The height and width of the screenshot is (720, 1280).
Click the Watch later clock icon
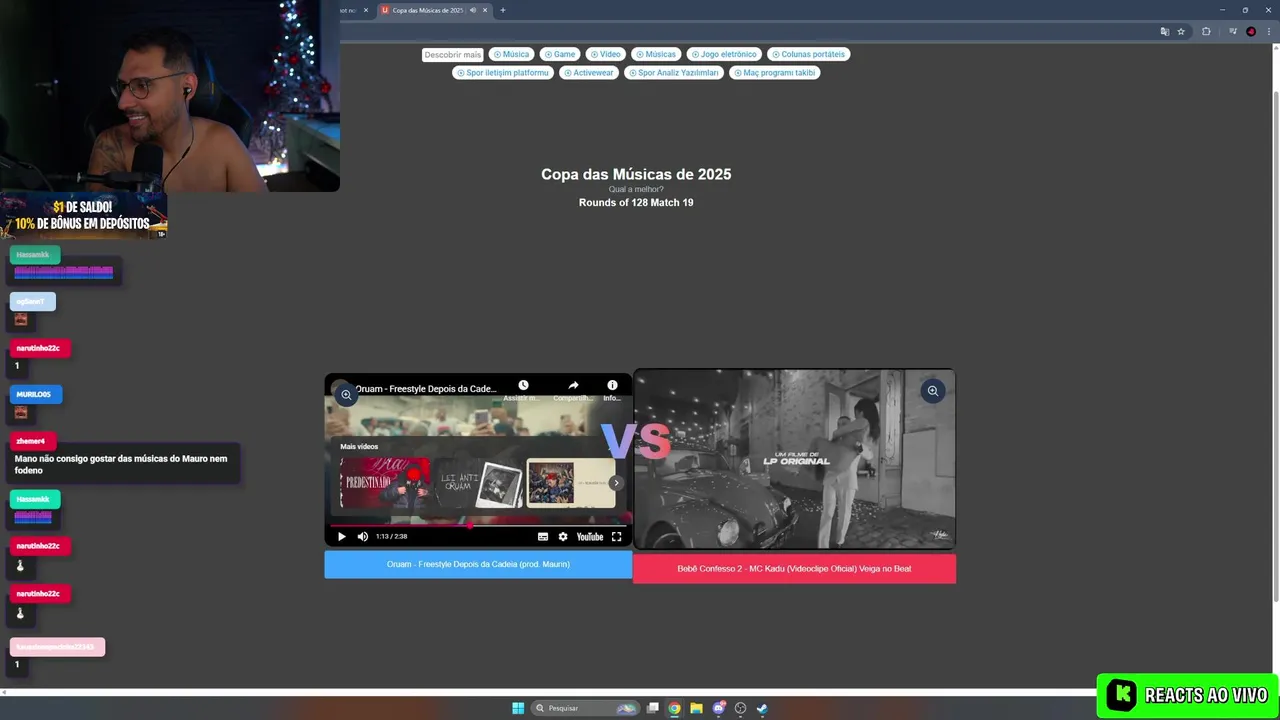coord(523,386)
